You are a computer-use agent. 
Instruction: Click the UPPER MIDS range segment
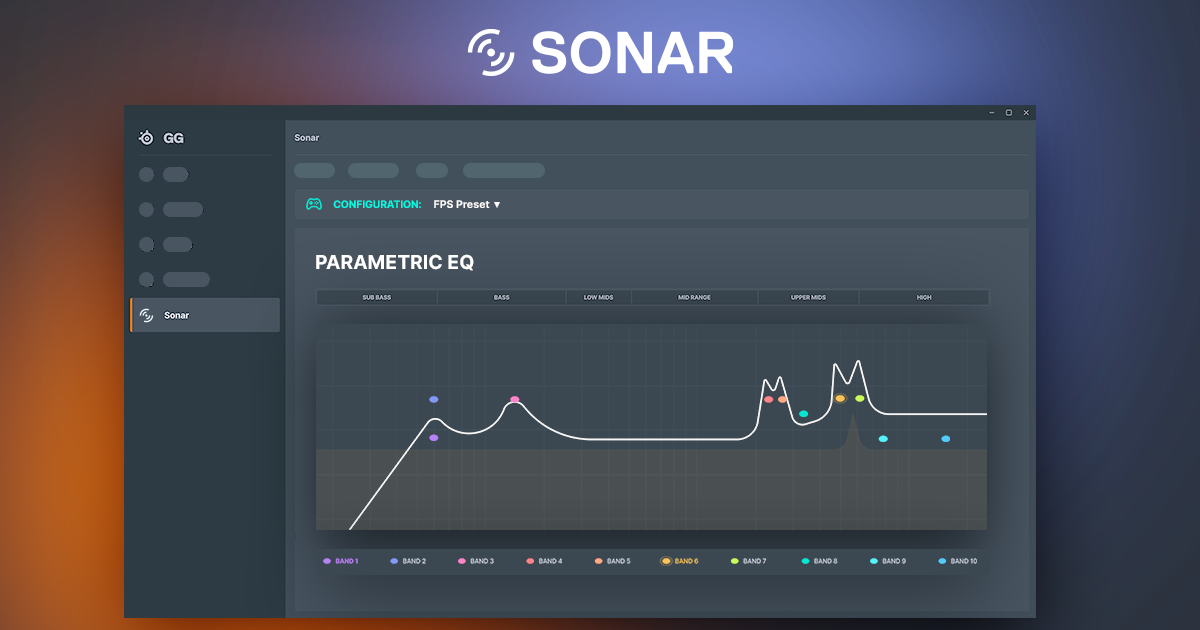(x=808, y=297)
